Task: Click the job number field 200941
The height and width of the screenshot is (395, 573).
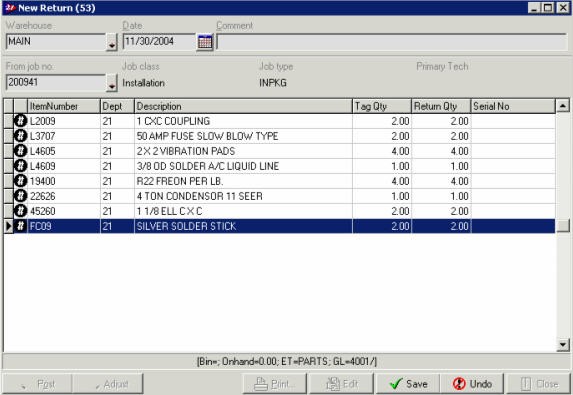Action: pos(56,83)
